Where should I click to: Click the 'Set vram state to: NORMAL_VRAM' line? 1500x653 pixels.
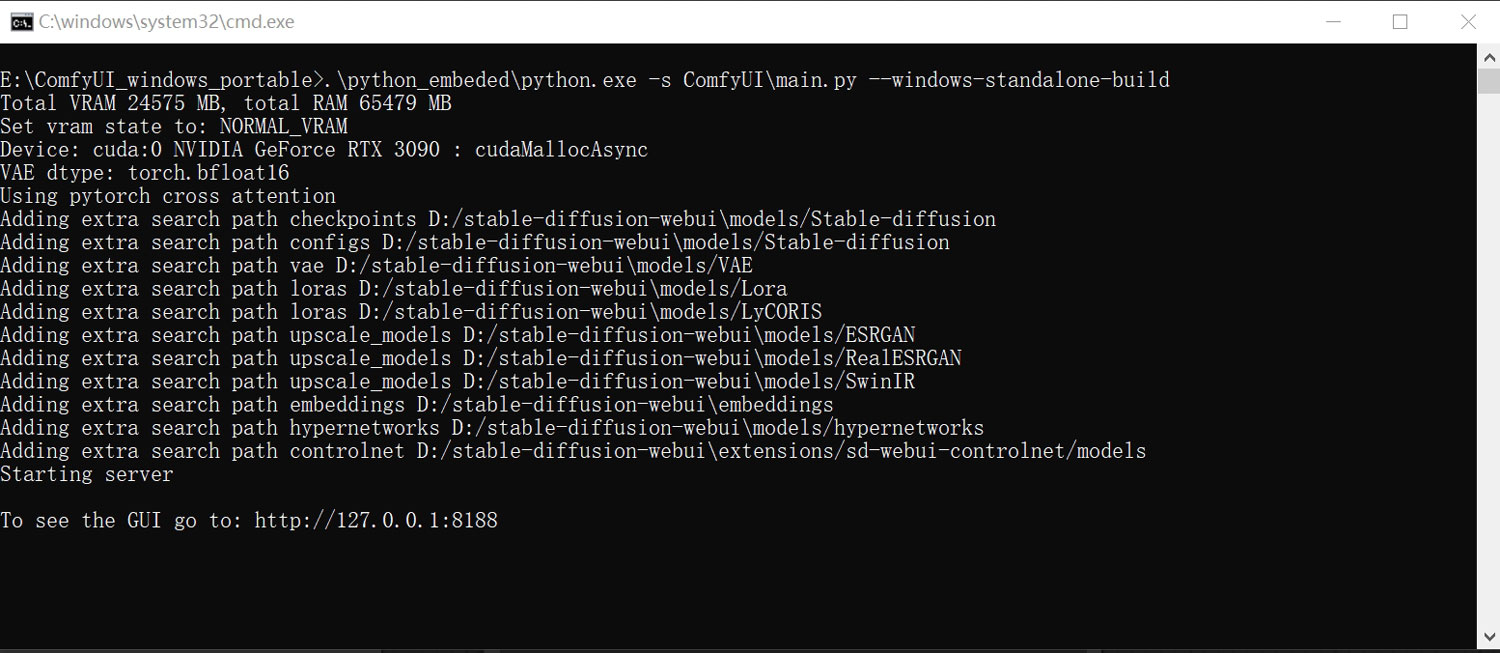point(174,126)
